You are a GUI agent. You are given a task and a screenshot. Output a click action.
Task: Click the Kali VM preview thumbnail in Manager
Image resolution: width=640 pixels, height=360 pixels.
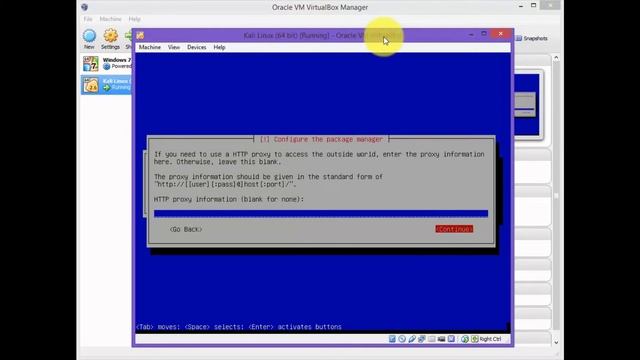(527, 105)
